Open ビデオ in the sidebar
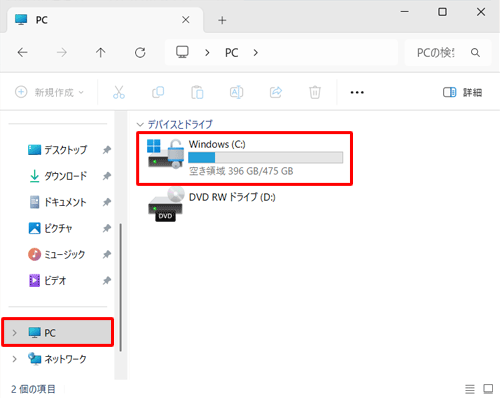 tap(48, 280)
